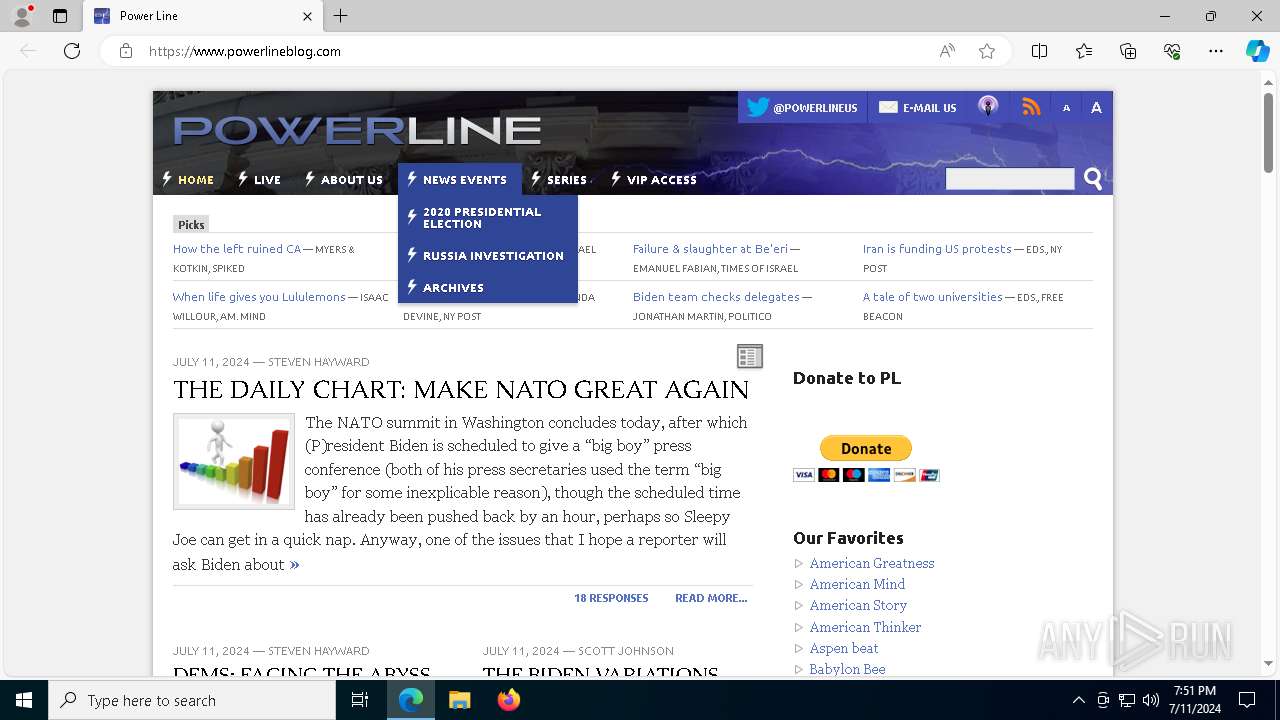Open the SERIES menu item

tap(559, 180)
